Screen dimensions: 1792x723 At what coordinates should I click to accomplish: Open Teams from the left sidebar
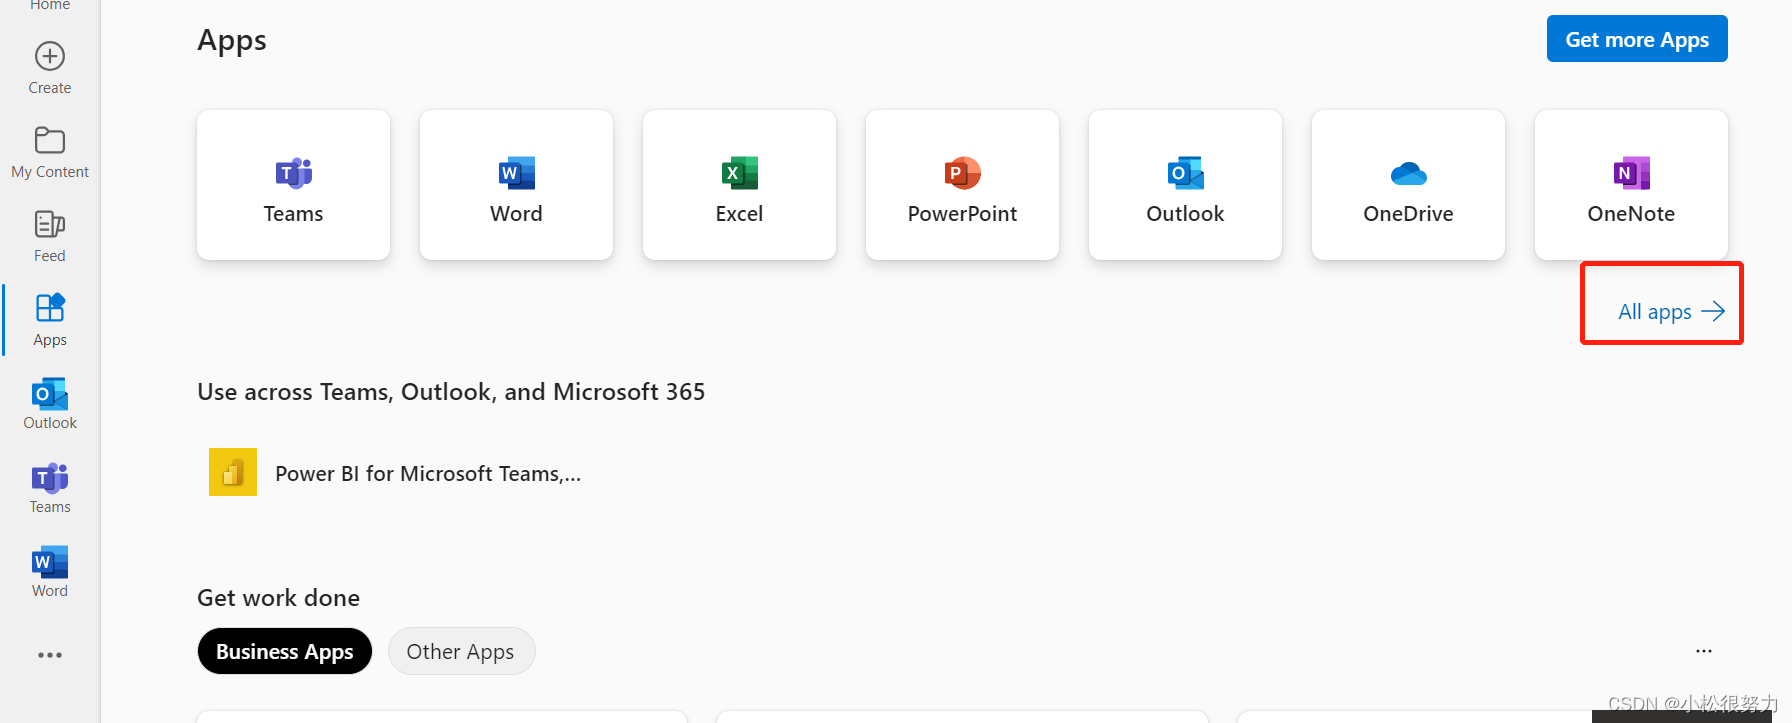point(50,488)
